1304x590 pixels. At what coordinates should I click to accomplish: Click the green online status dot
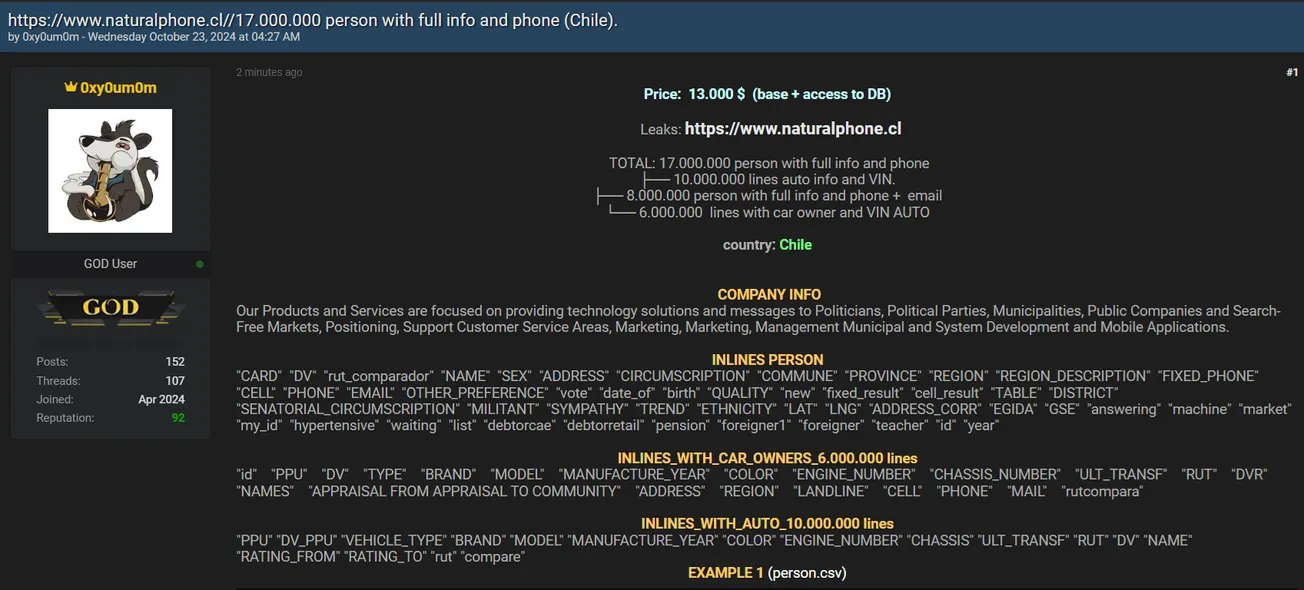[200, 264]
